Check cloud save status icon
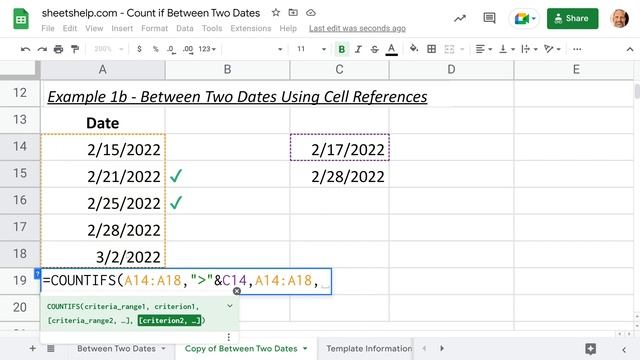The height and width of the screenshot is (360, 640). (311, 13)
